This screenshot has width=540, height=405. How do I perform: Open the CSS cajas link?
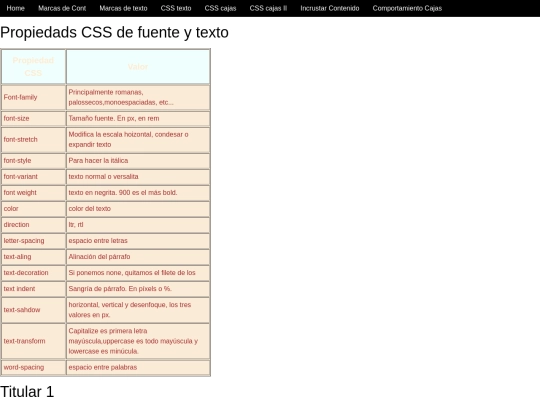220,8
